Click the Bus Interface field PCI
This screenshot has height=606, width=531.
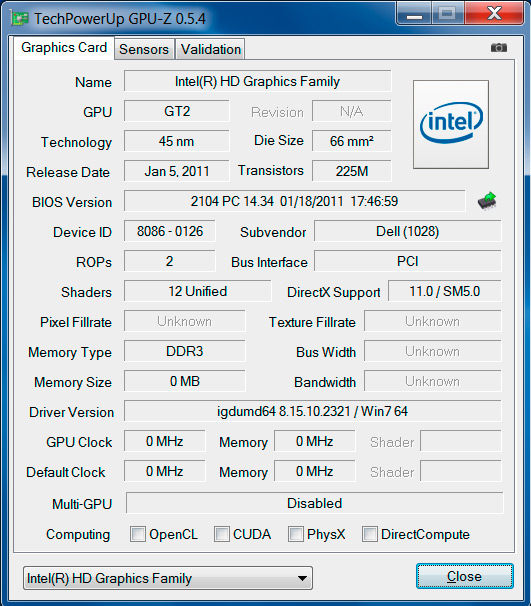click(x=408, y=261)
